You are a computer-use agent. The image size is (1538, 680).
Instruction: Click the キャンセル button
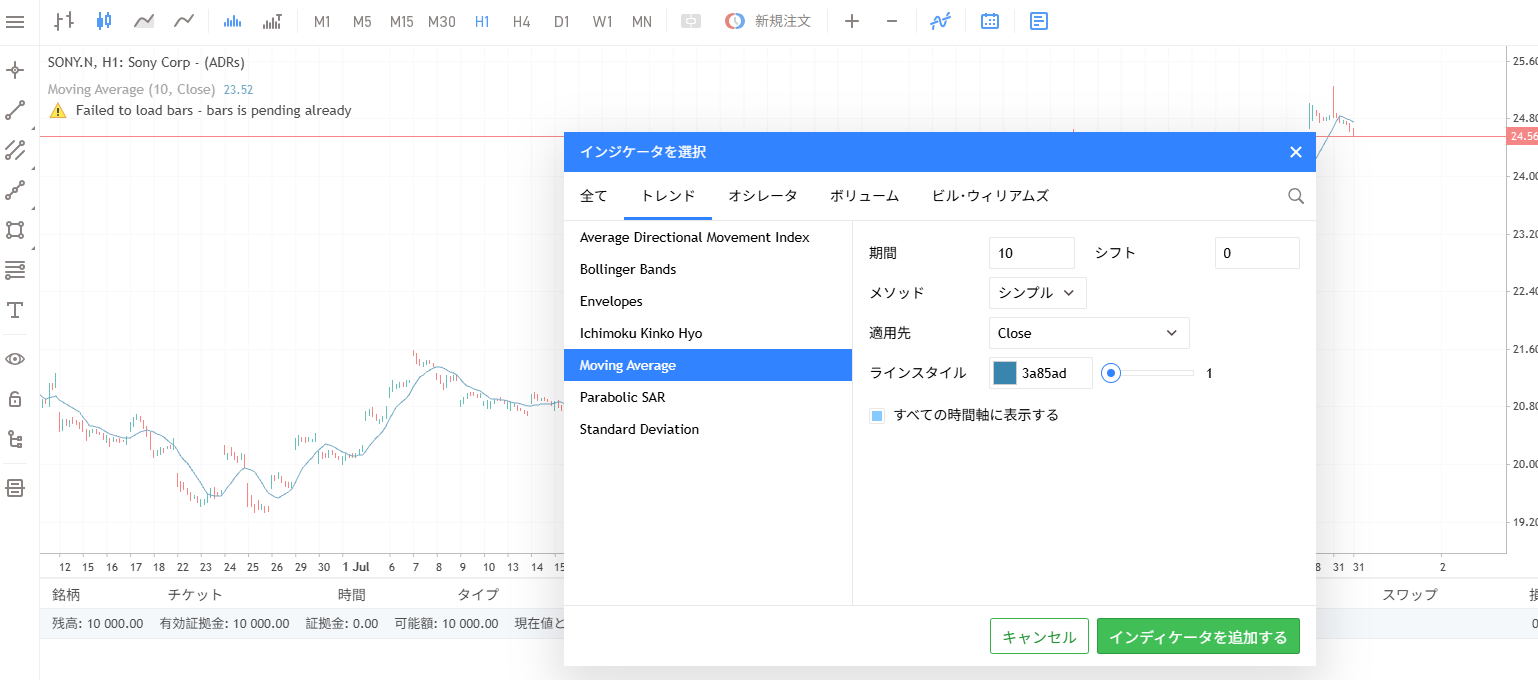pos(1039,637)
